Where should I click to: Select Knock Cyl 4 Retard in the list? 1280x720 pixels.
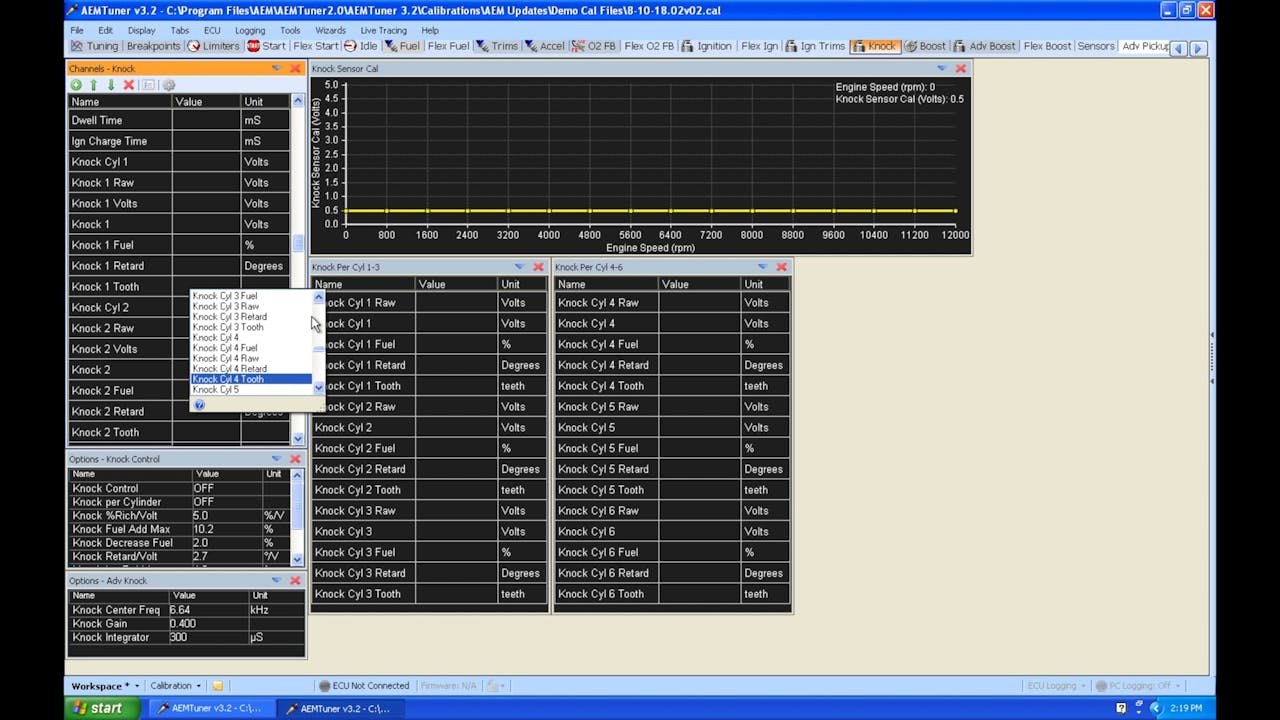pyautogui.click(x=230, y=369)
